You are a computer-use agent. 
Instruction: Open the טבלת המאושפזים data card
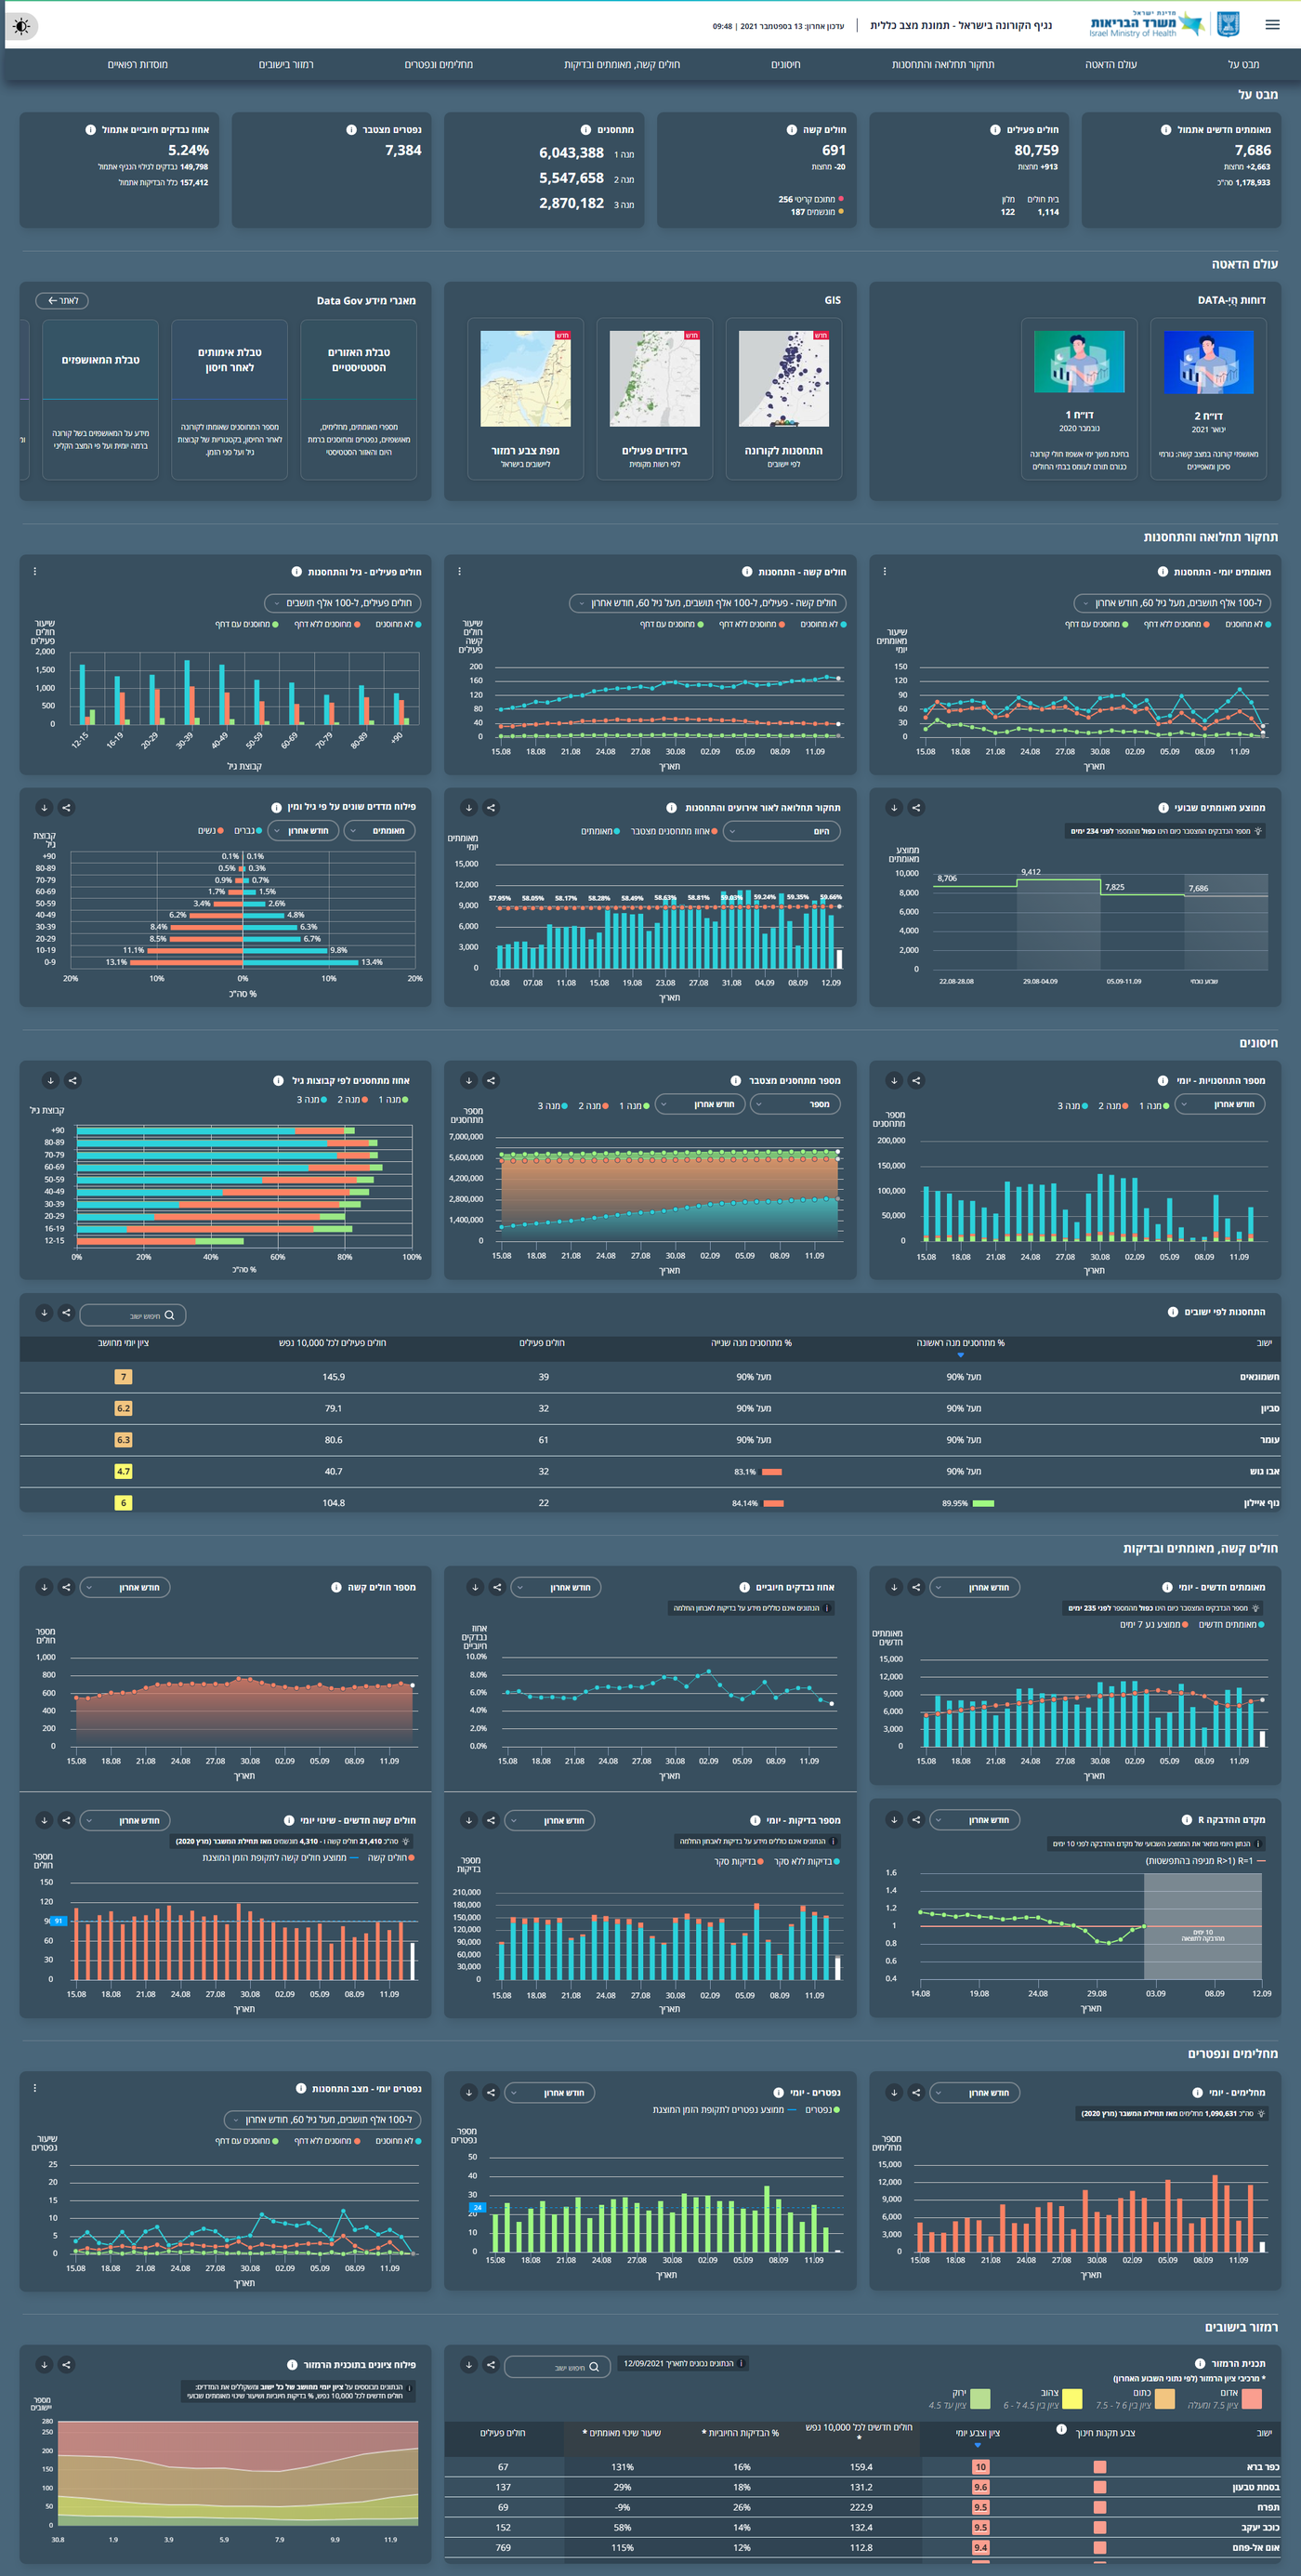pos(100,400)
